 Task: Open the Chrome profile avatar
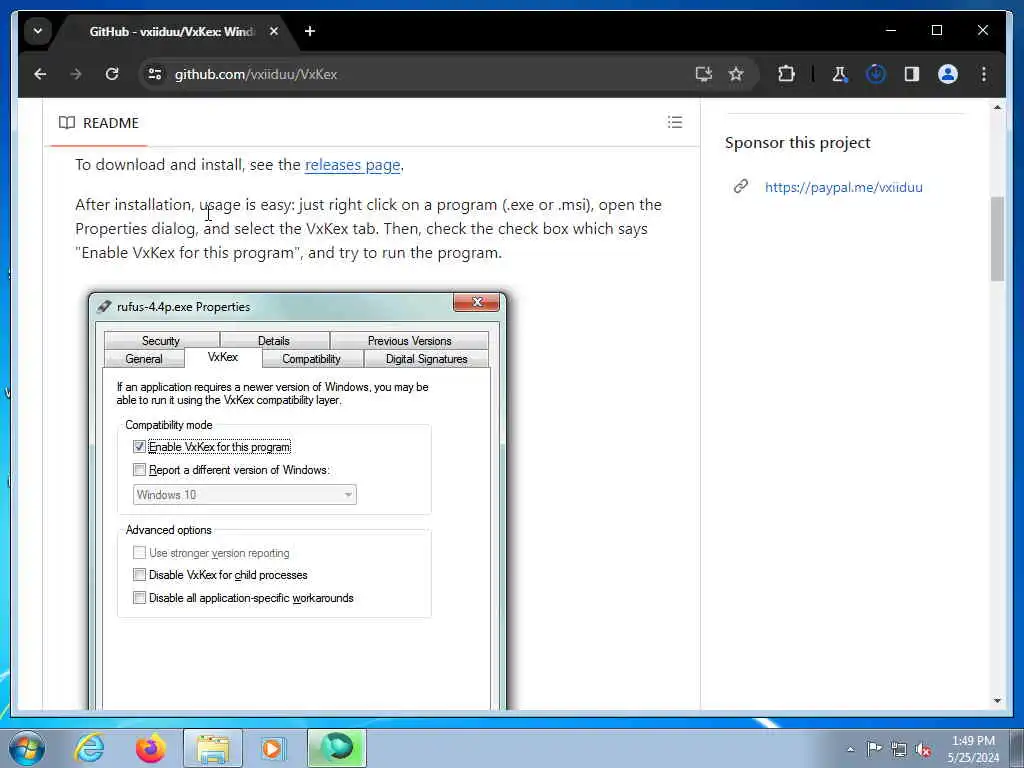click(x=948, y=74)
